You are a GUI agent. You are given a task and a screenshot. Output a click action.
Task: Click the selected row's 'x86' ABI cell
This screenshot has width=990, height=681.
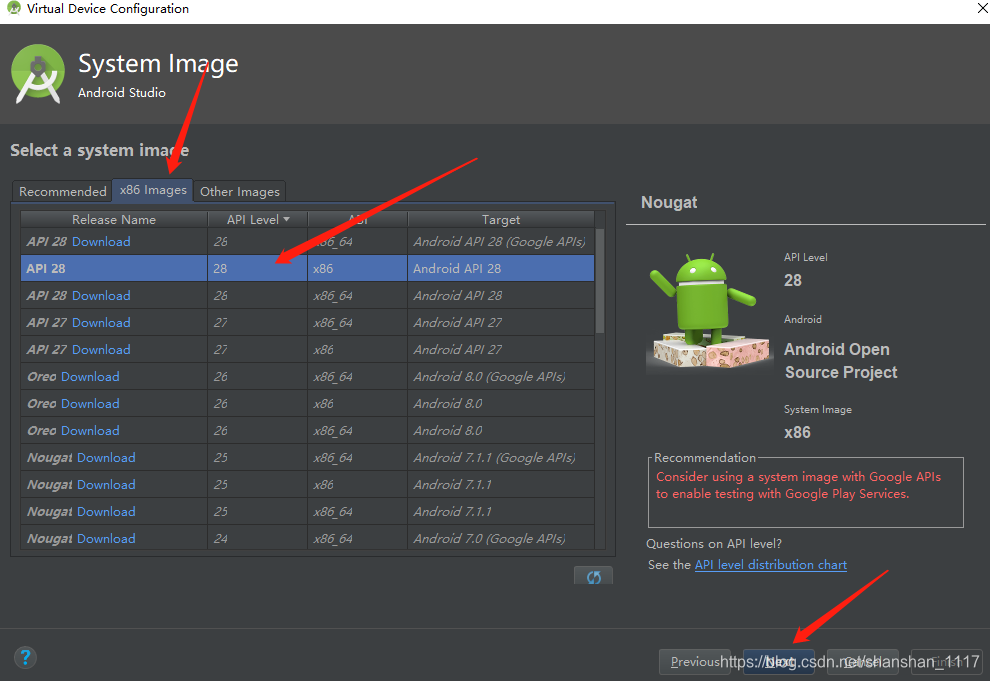[357, 268]
